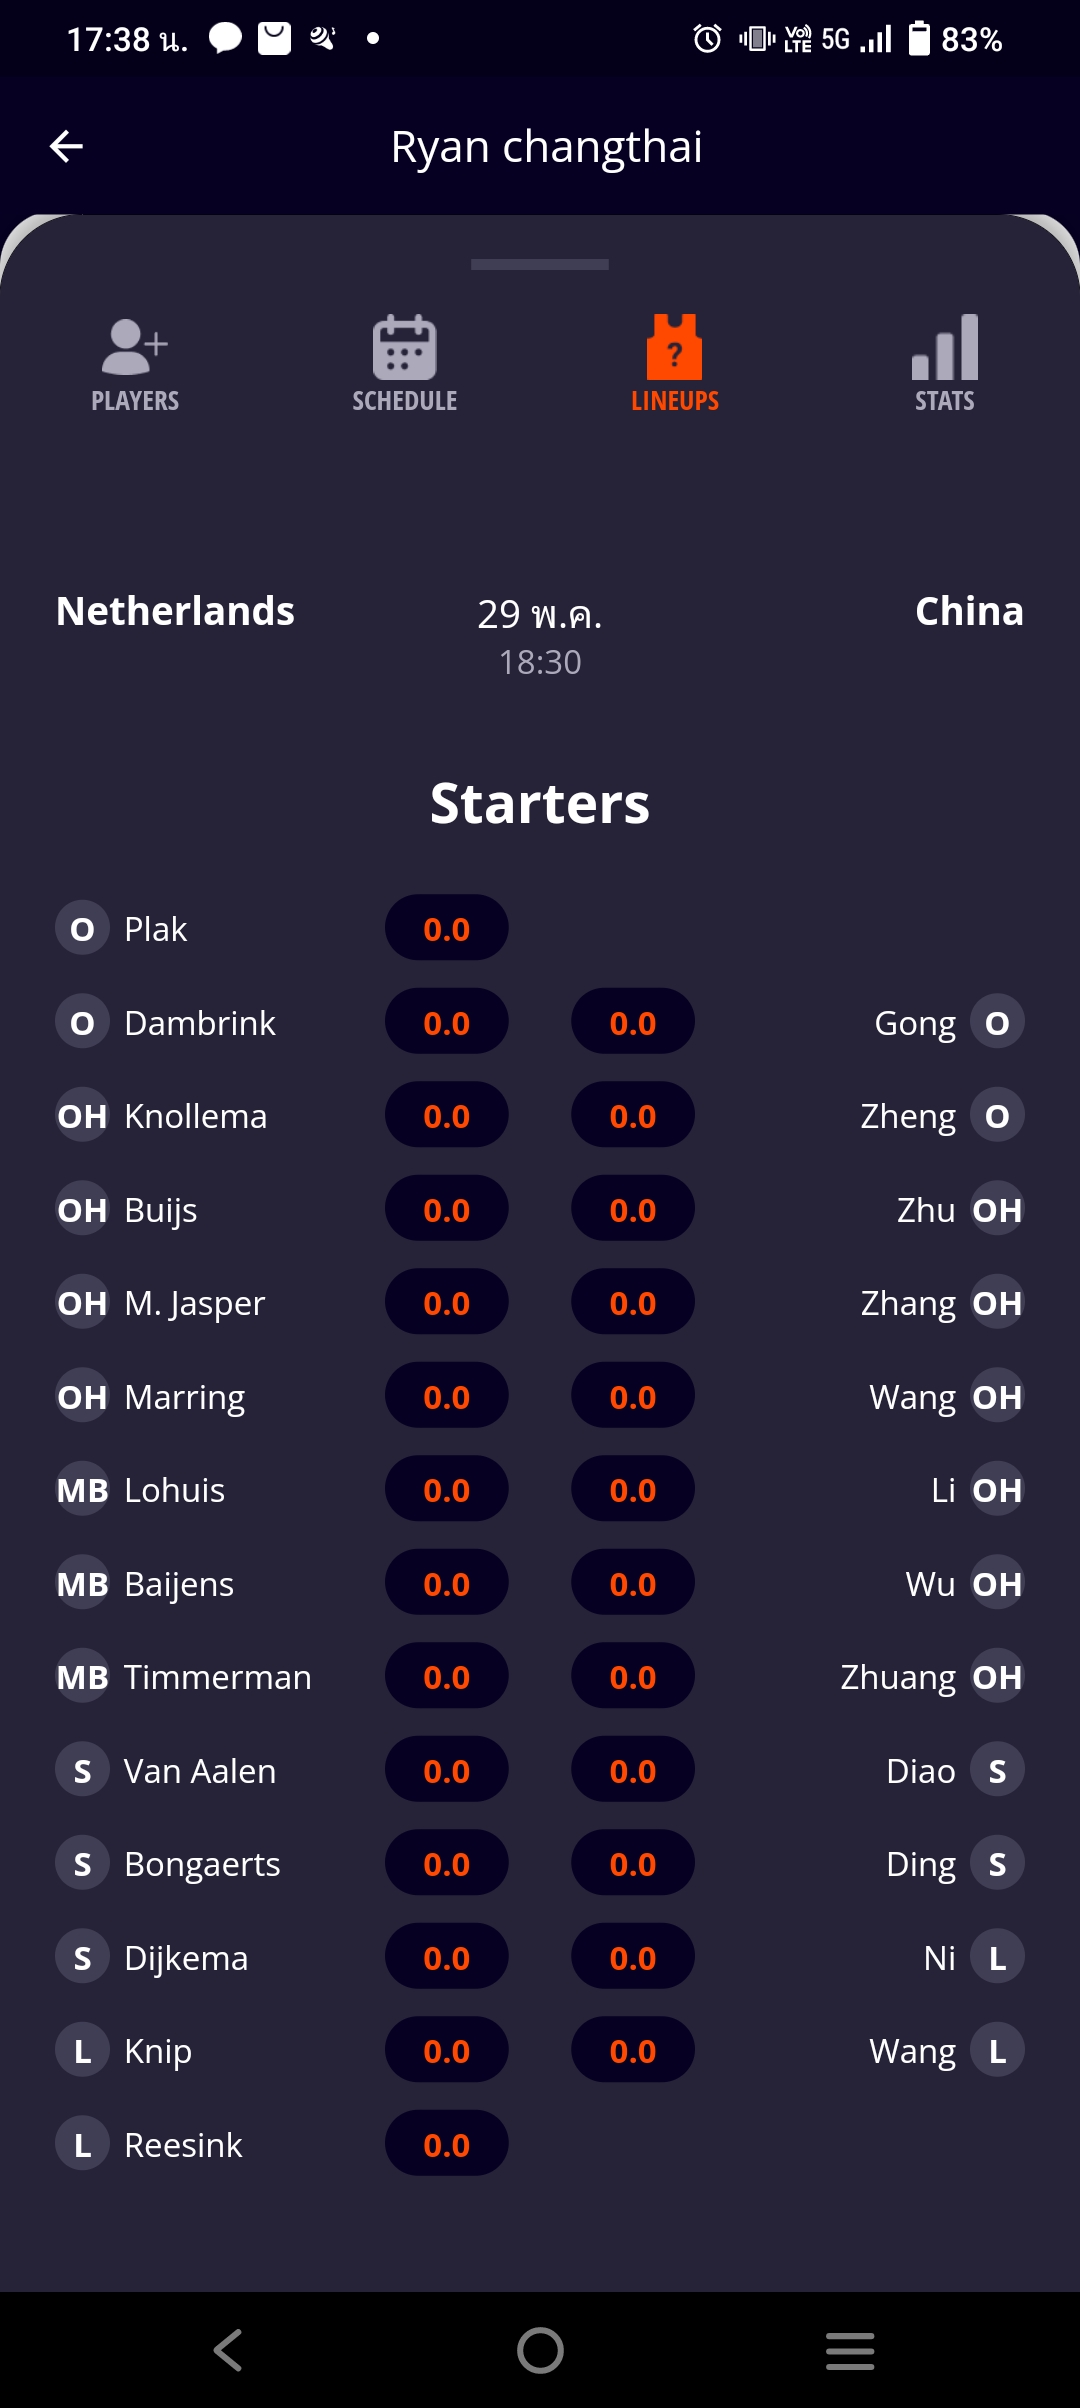Open Android recent apps menu
Viewport: 1080px width, 2408px height.
click(x=850, y=2350)
